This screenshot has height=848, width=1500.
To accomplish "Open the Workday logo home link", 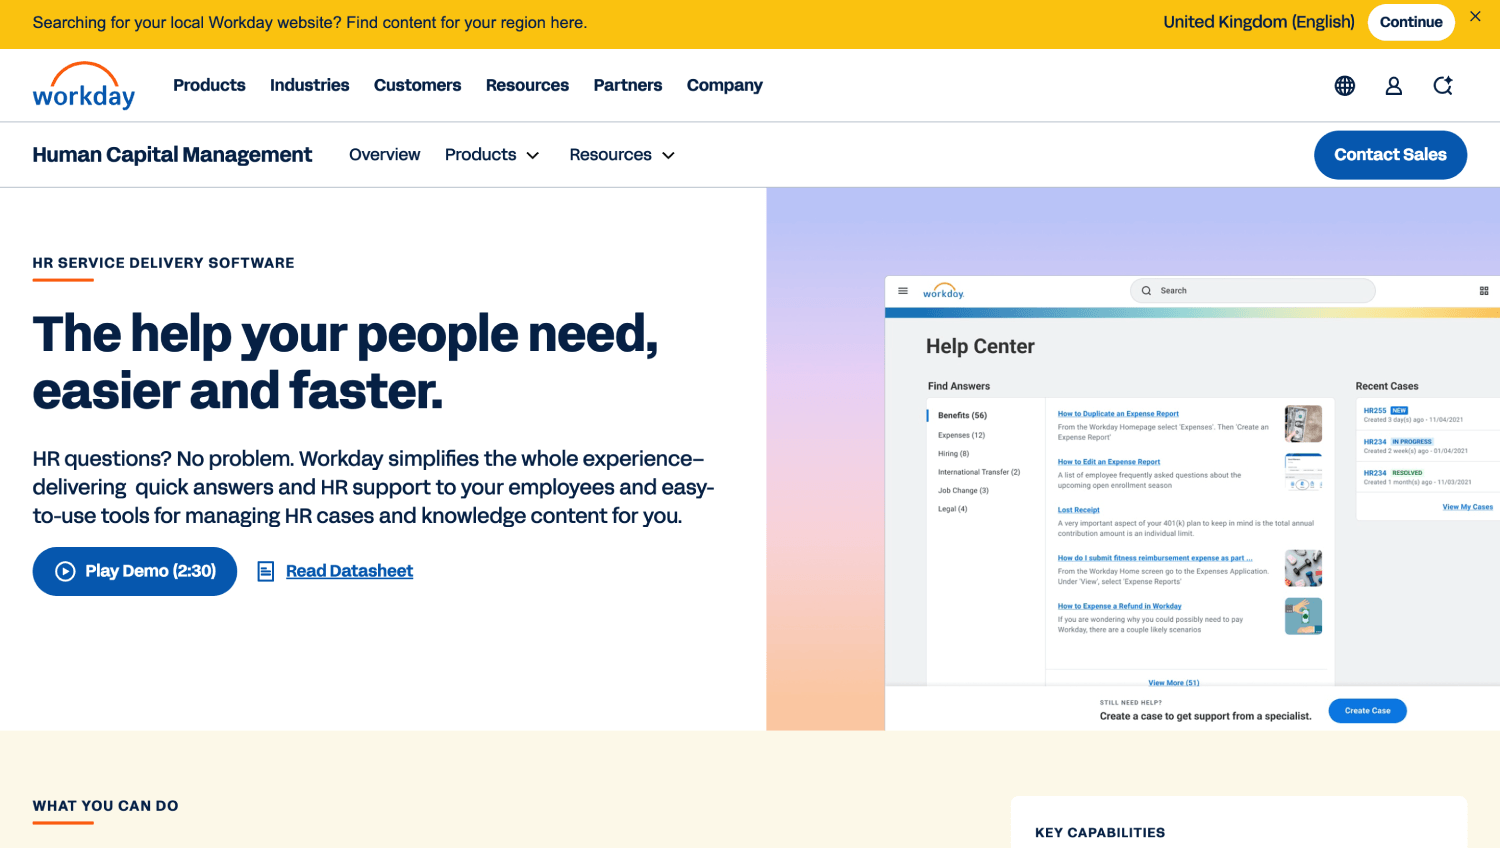I will [x=84, y=86].
